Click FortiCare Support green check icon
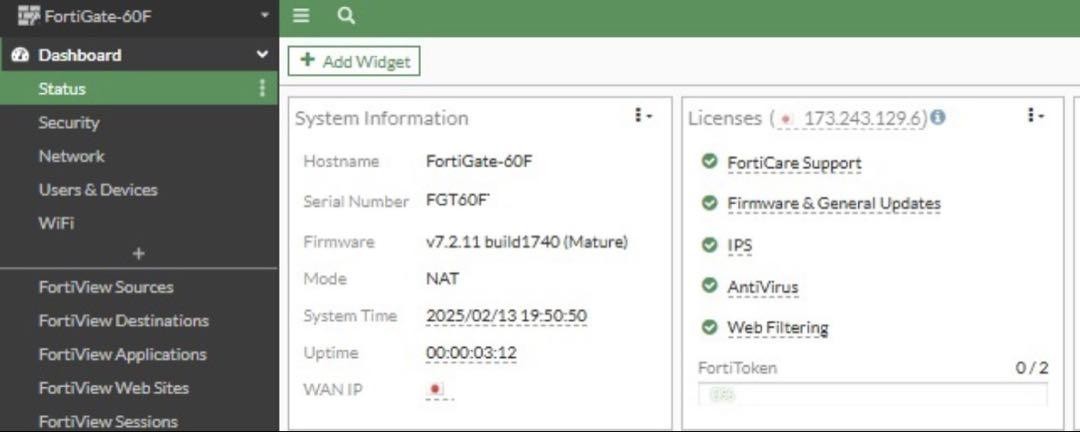 point(709,162)
